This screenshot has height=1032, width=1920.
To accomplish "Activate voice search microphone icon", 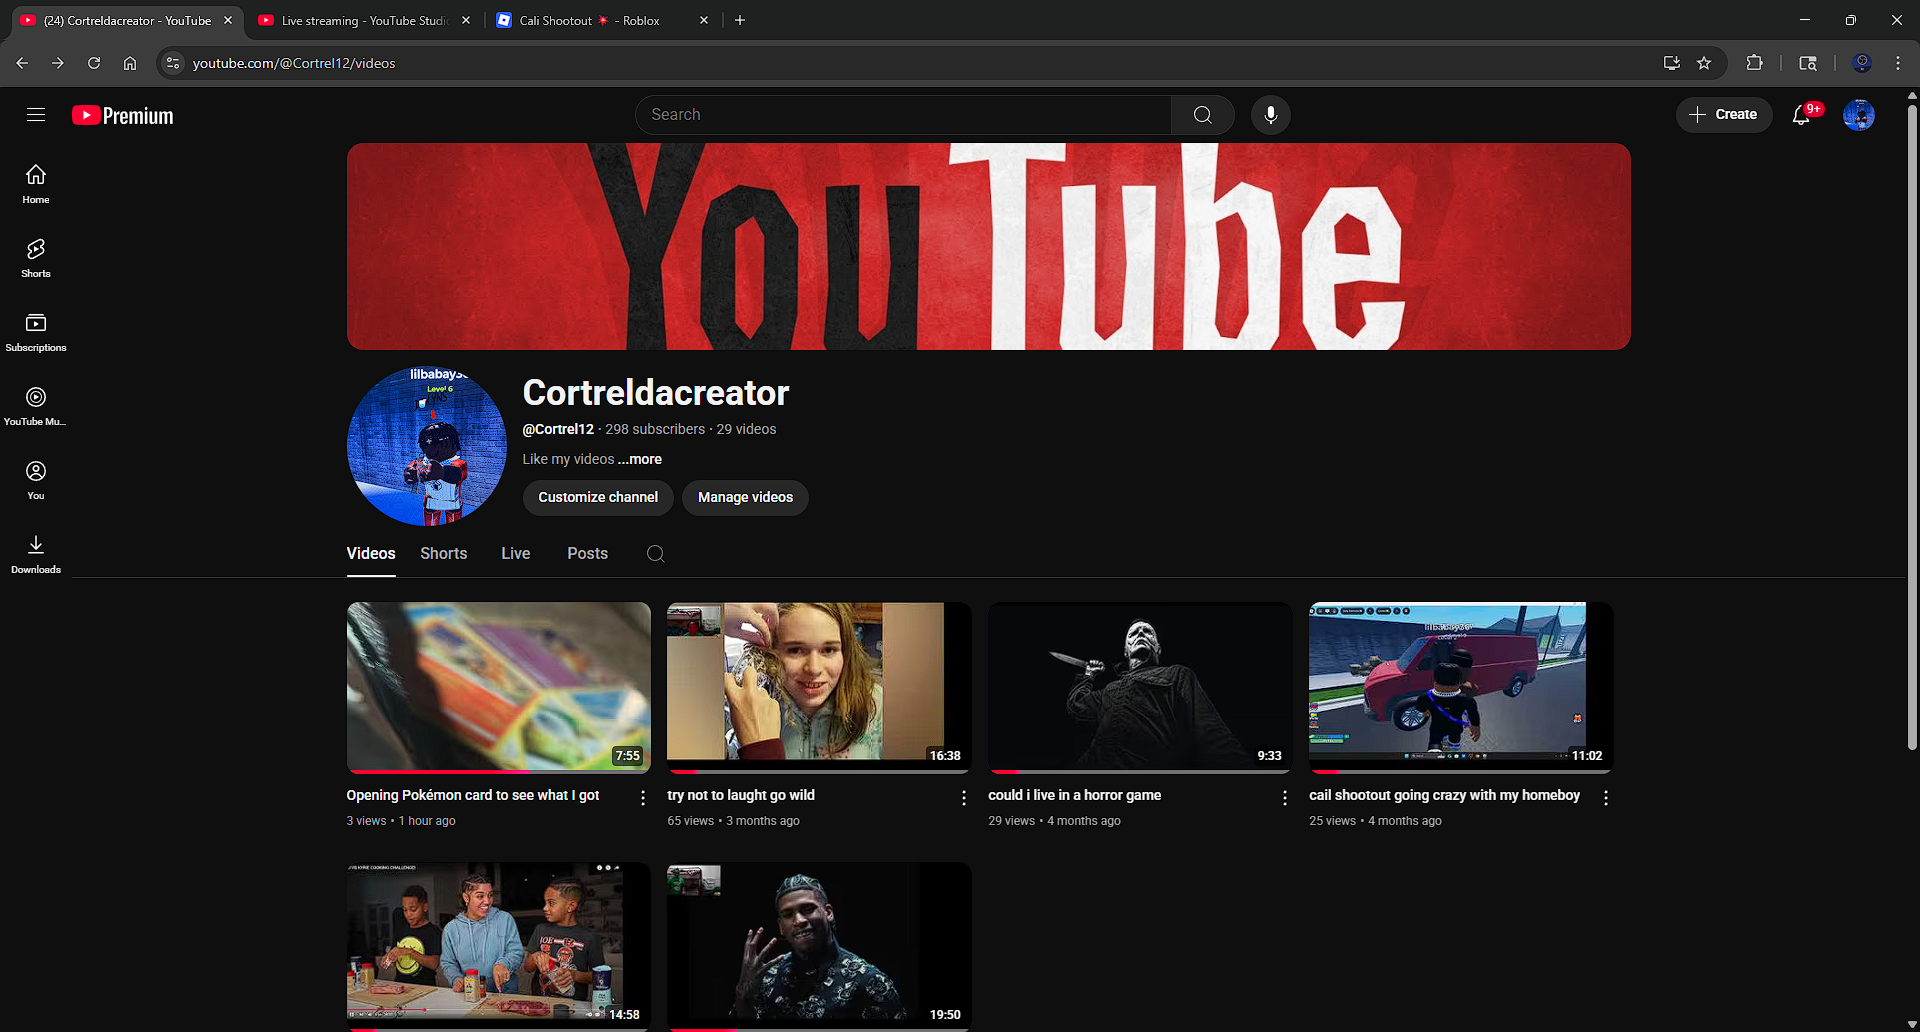I will 1270,115.
